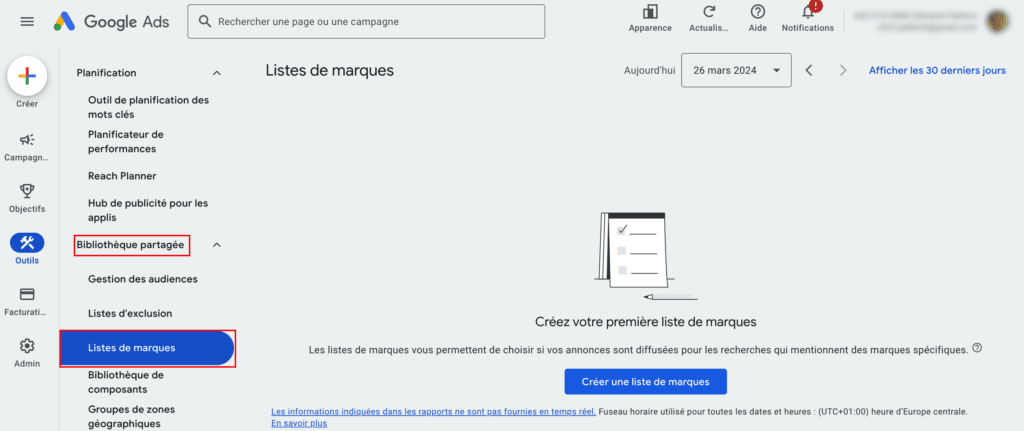Click Afficher les 30 derniers jours link
Viewport: 1024px width, 431px height.
pos(937,70)
